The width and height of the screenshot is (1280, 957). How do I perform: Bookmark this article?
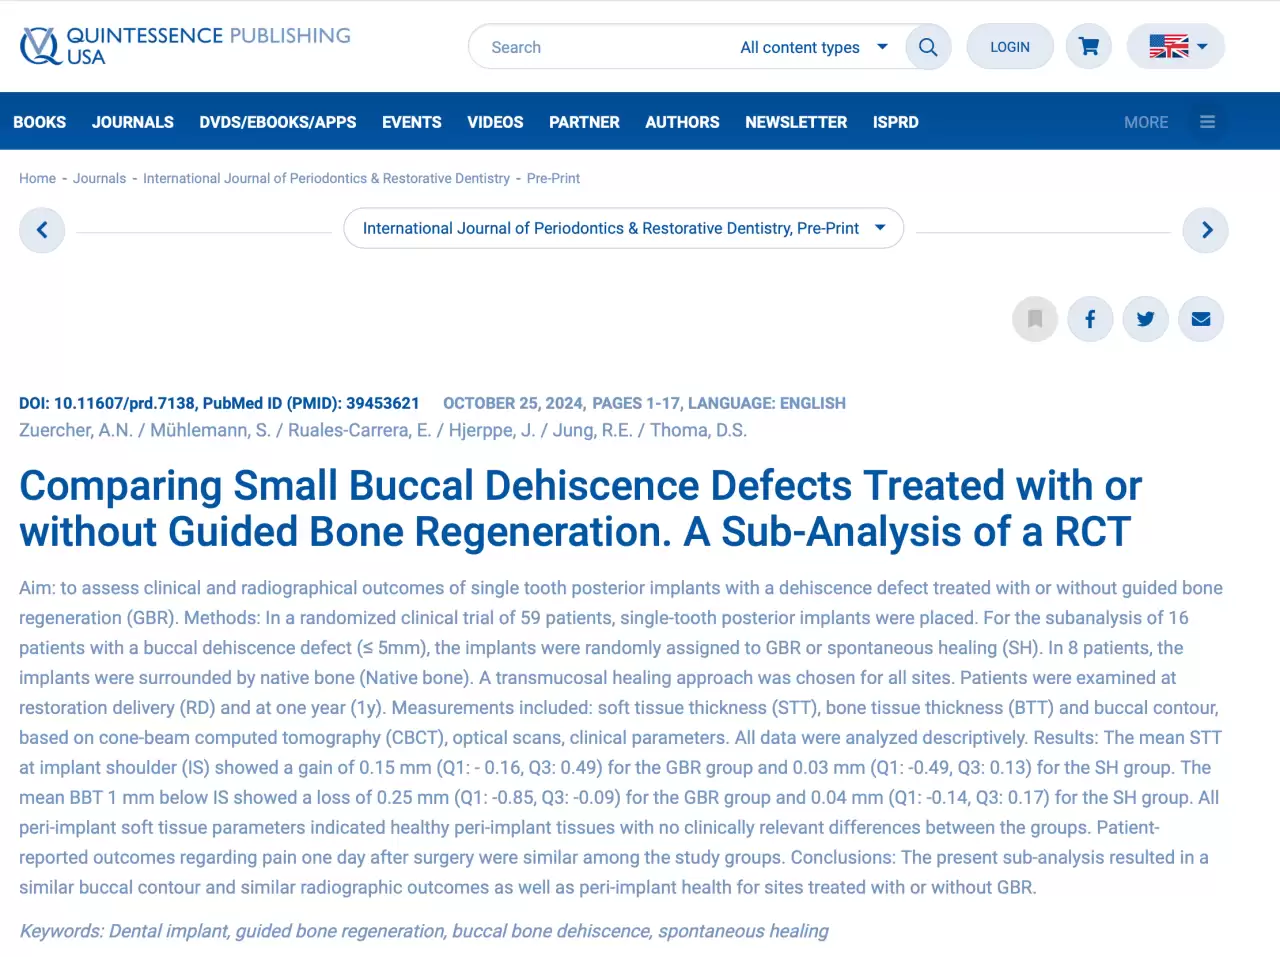[x=1035, y=319]
